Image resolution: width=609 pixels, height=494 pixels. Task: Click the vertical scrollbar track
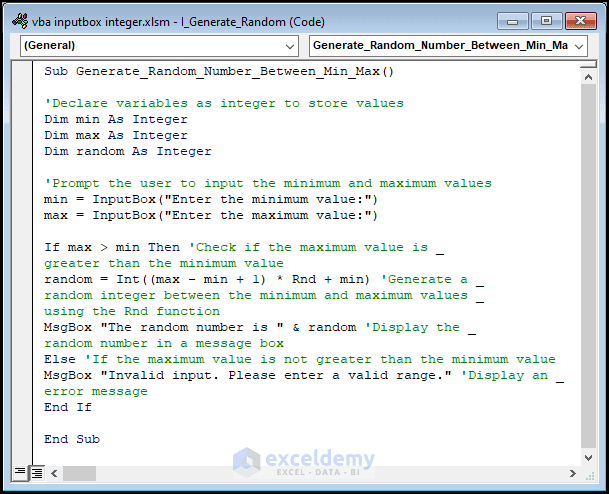[x=588, y=267]
